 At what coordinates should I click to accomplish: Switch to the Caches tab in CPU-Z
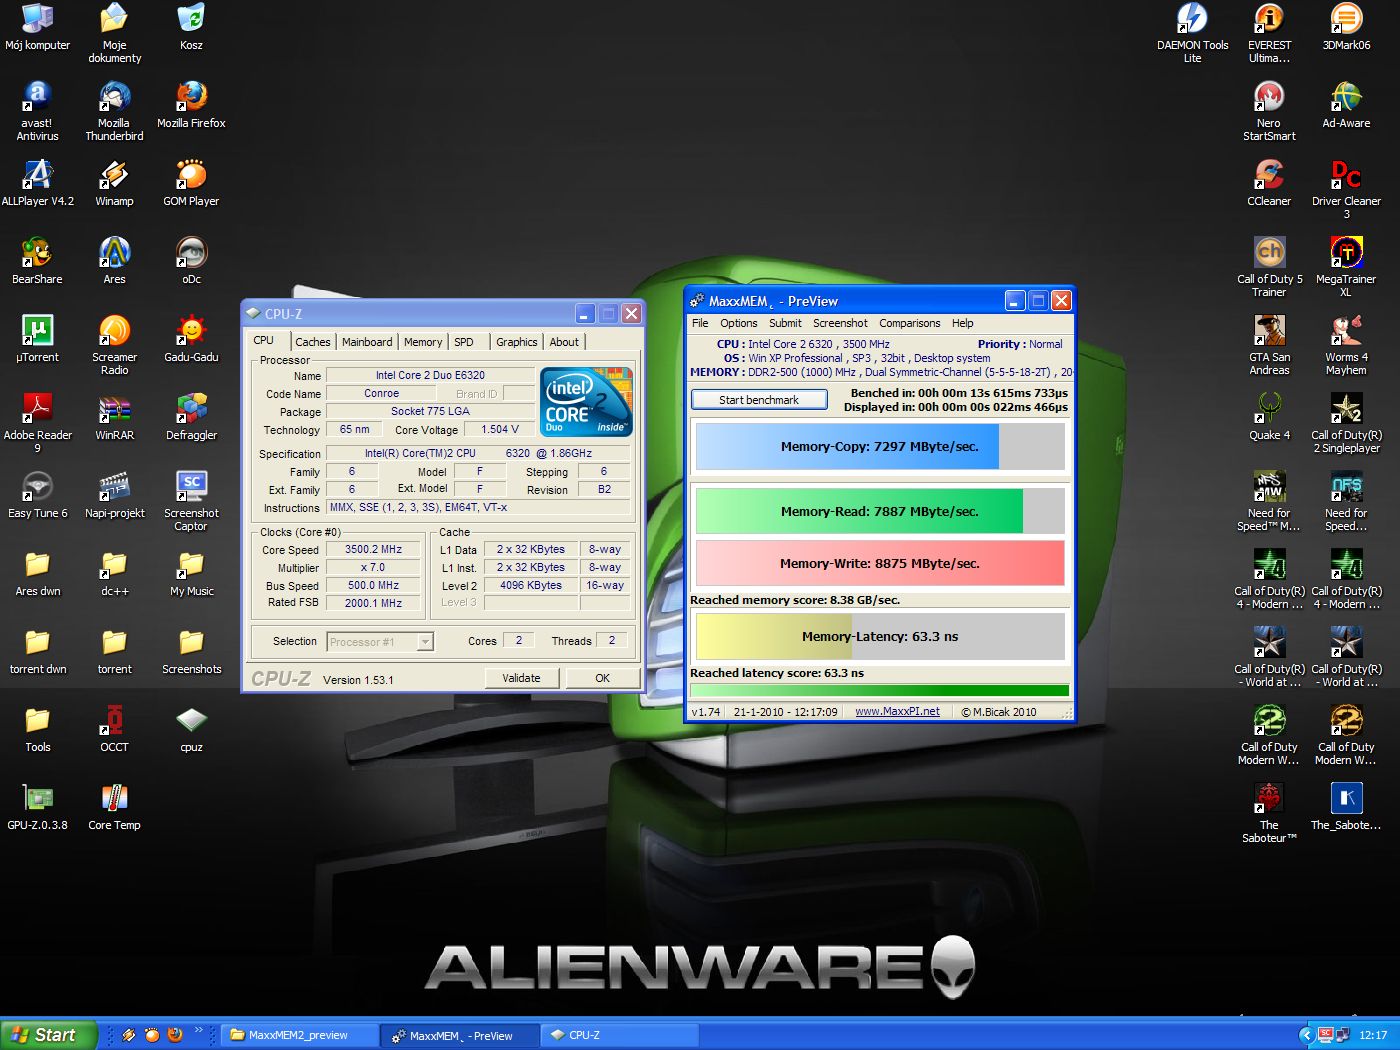coord(312,342)
